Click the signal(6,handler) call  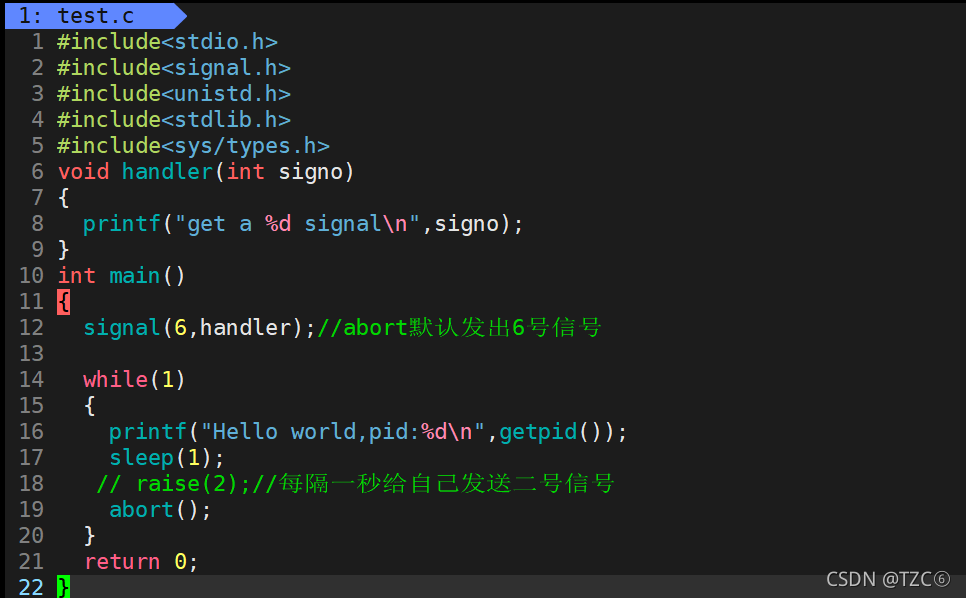(199, 328)
